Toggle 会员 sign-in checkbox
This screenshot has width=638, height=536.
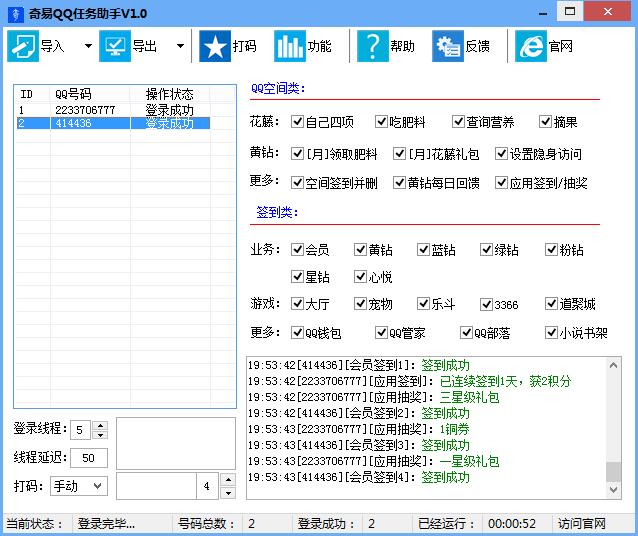(297, 249)
